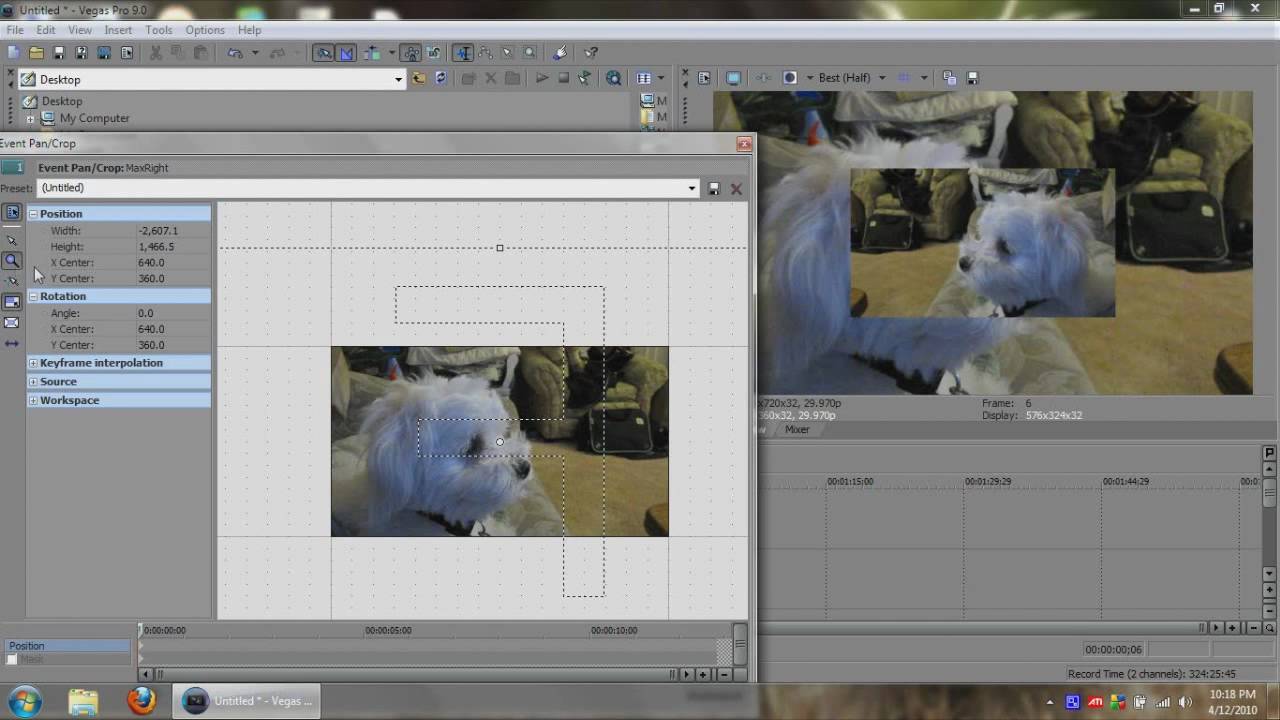Collapse the Position section
The height and width of the screenshot is (720, 1280).
point(33,214)
